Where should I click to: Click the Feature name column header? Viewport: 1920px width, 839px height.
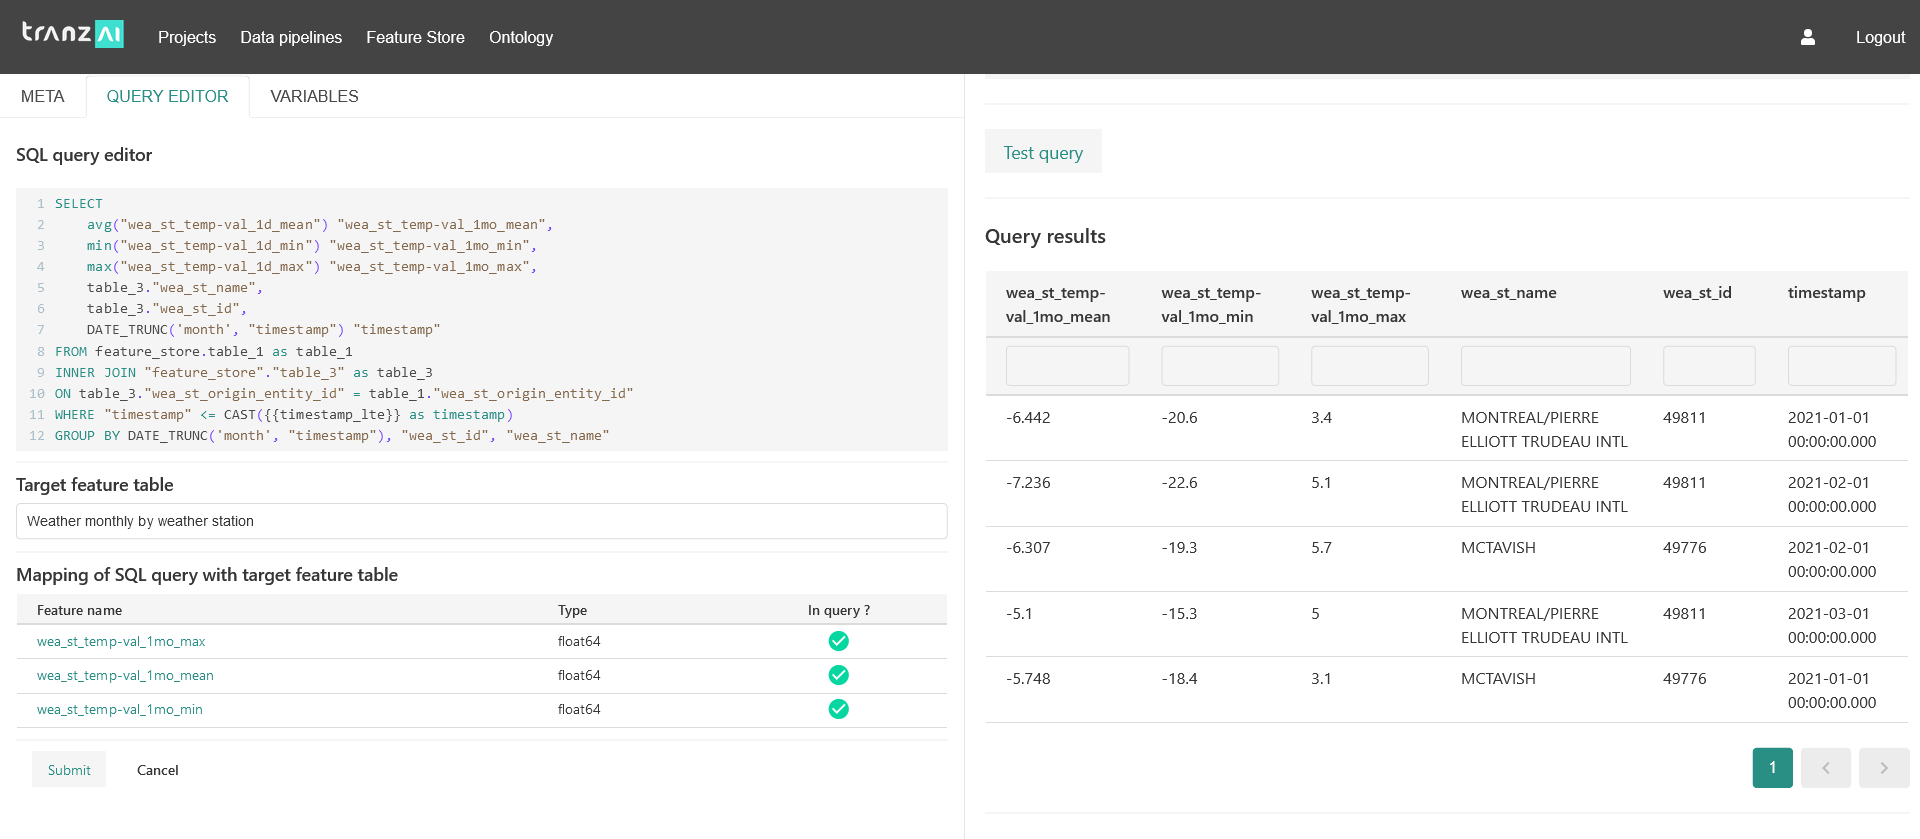click(79, 610)
